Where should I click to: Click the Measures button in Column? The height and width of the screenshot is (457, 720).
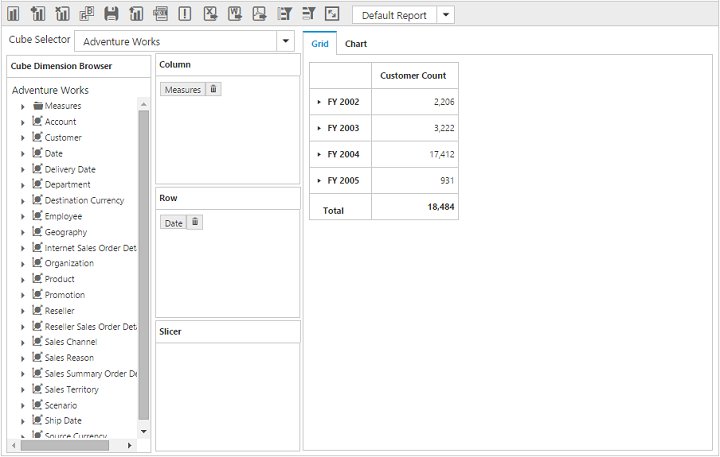182,89
